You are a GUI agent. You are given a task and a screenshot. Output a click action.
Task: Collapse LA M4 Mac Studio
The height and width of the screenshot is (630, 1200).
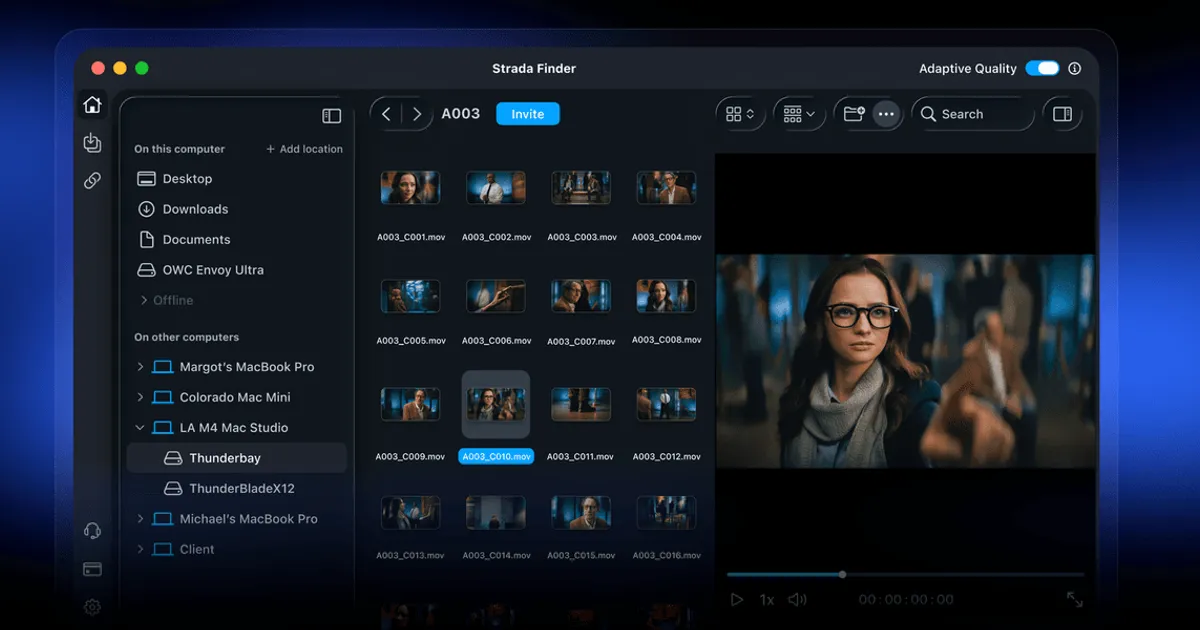[140, 428]
